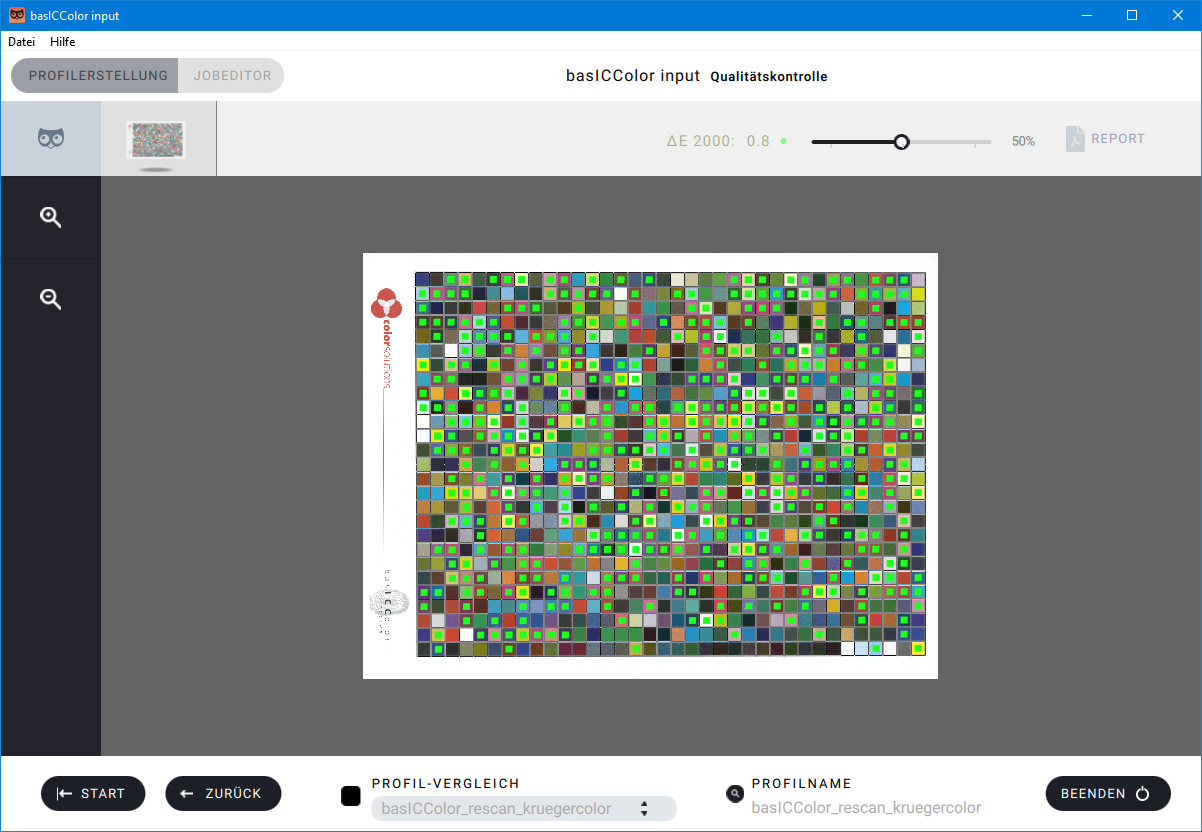Open the Datei menu
Image resolution: width=1202 pixels, height=832 pixels.
pyautogui.click(x=22, y=42)
